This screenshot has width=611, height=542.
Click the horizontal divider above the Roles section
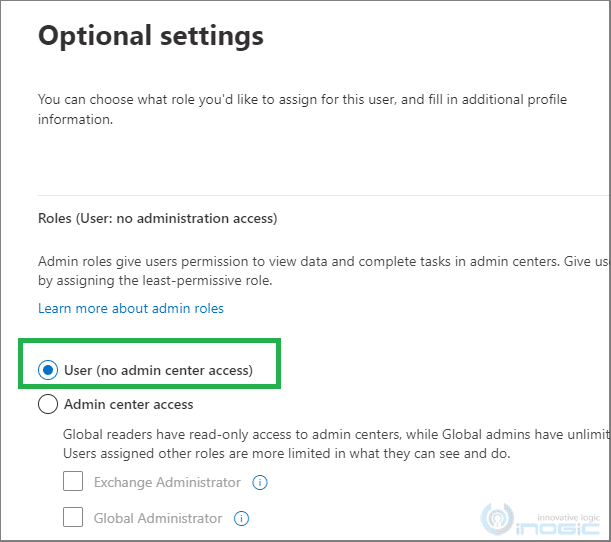coord(324,195)
